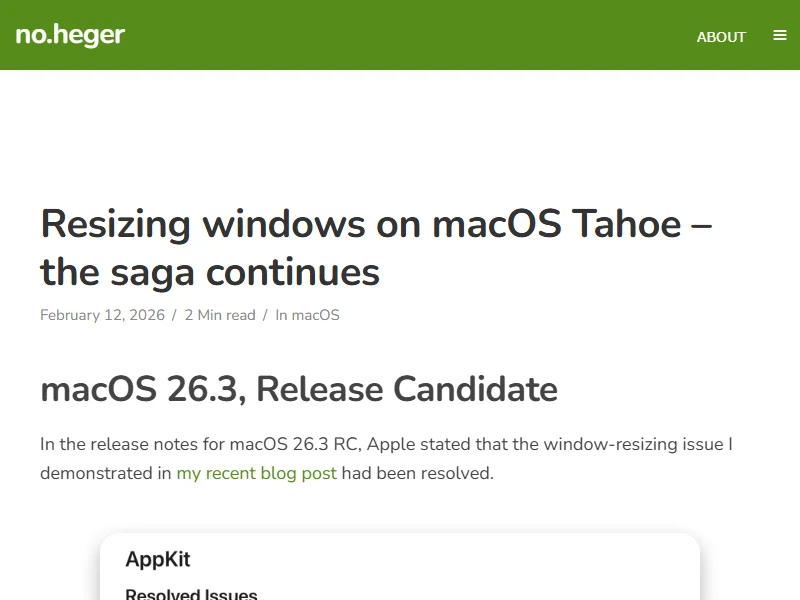This screenshot has width=800, height=600.
Task: Click the slash between read time and category
Action: coord(265,315)
